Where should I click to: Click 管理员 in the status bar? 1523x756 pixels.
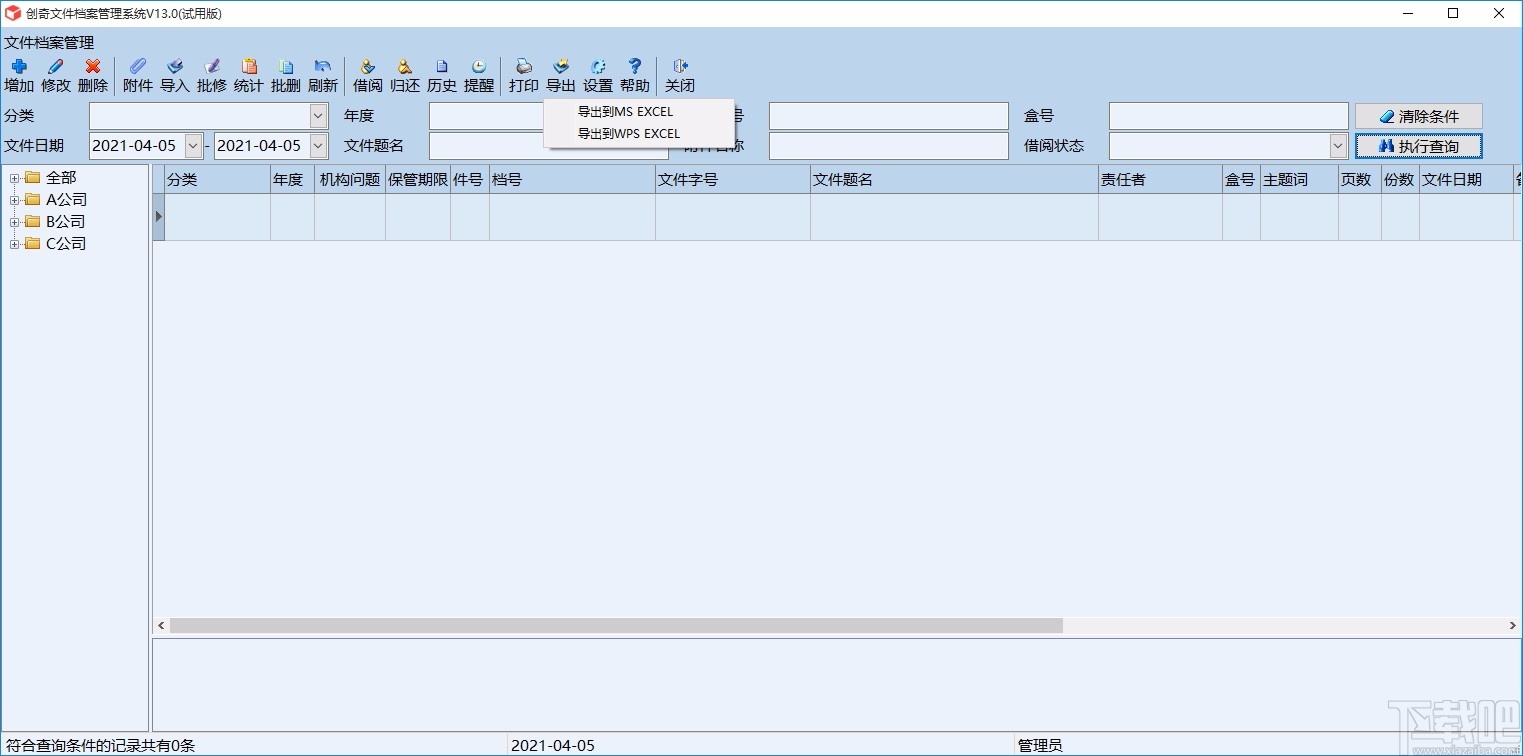click(x=1040, y=746)
